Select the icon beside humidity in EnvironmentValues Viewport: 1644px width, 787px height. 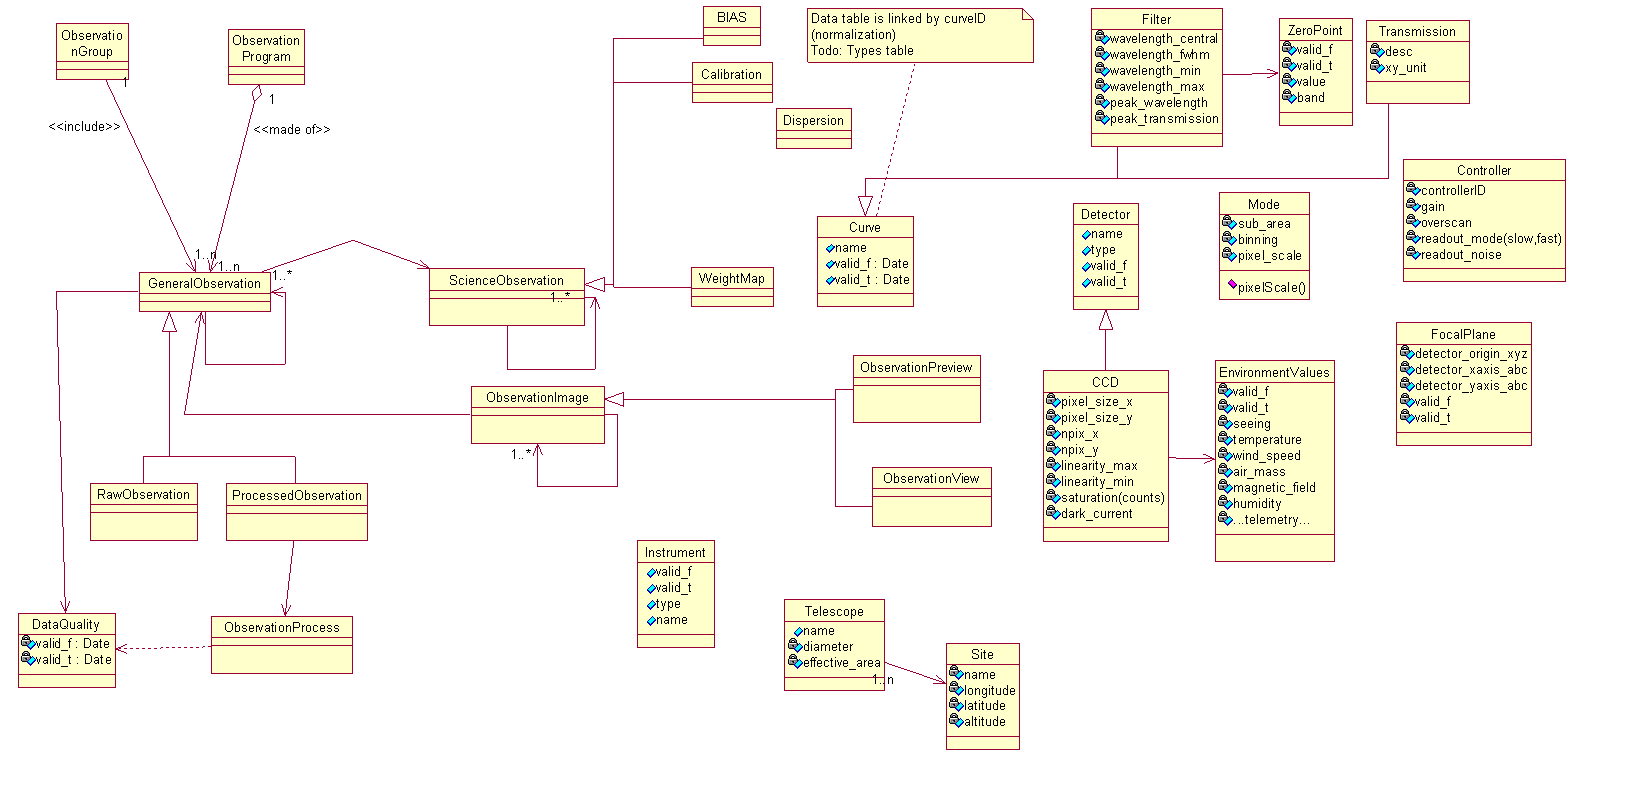(1225, 503)
